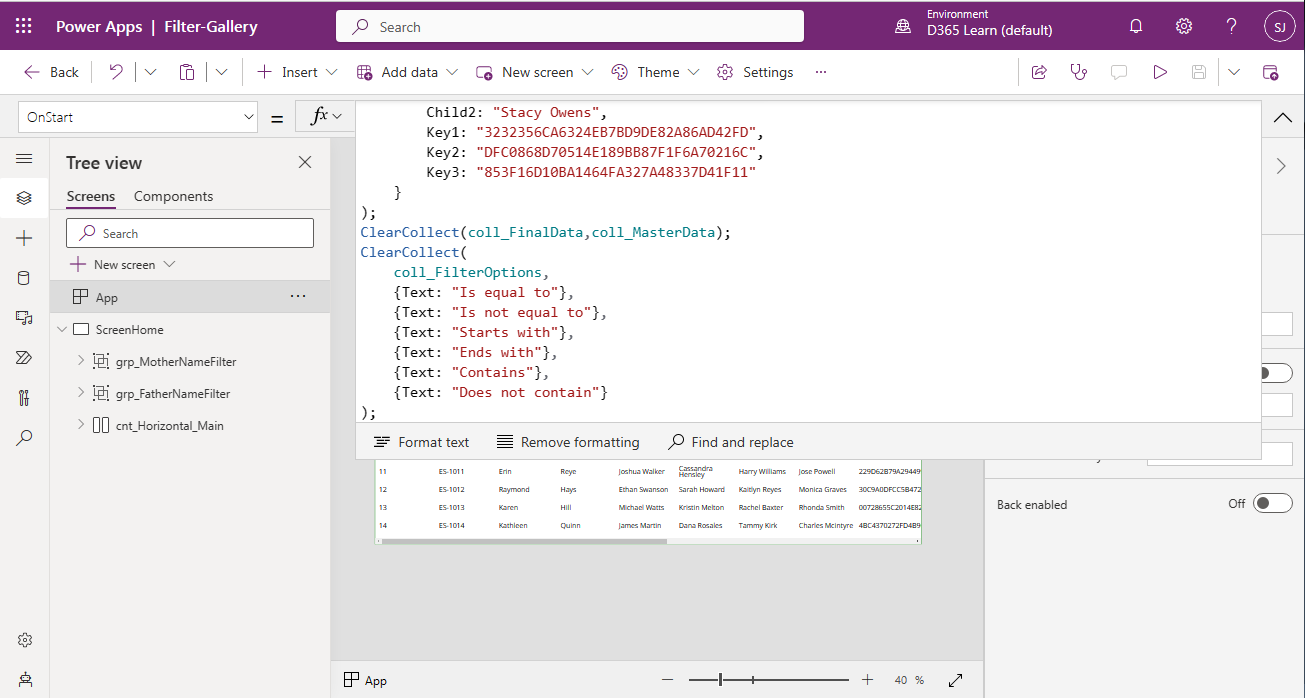Click the Publish icon

(1271, 72)
